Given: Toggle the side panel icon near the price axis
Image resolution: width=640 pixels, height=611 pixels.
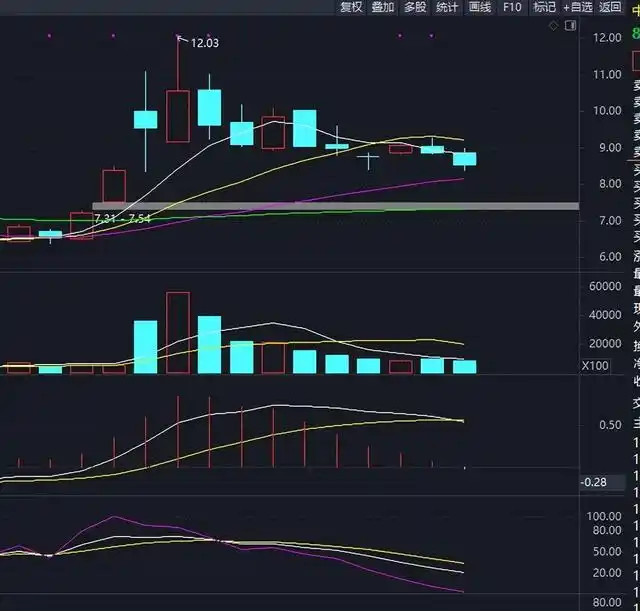Looking at the screenshot, I should [572, 27].
